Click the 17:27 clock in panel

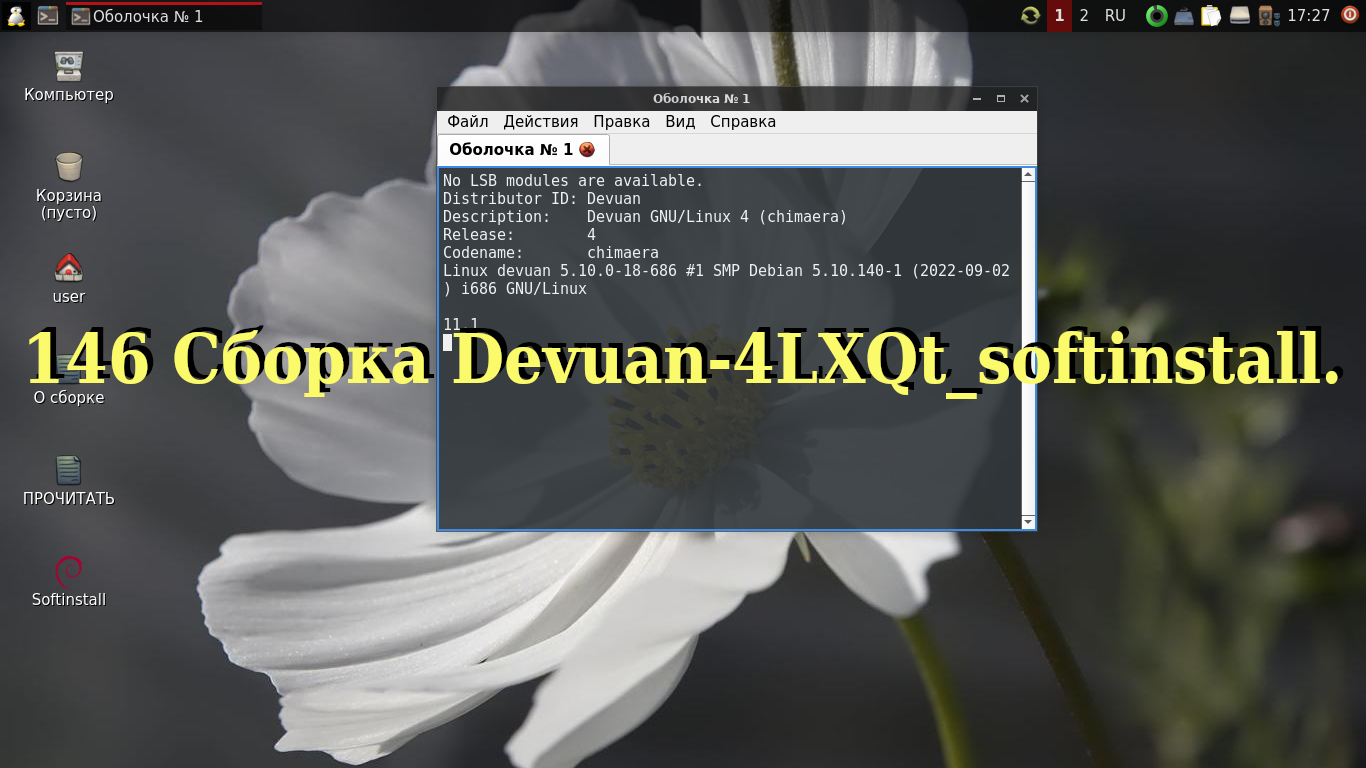[x=1308, y=16]
